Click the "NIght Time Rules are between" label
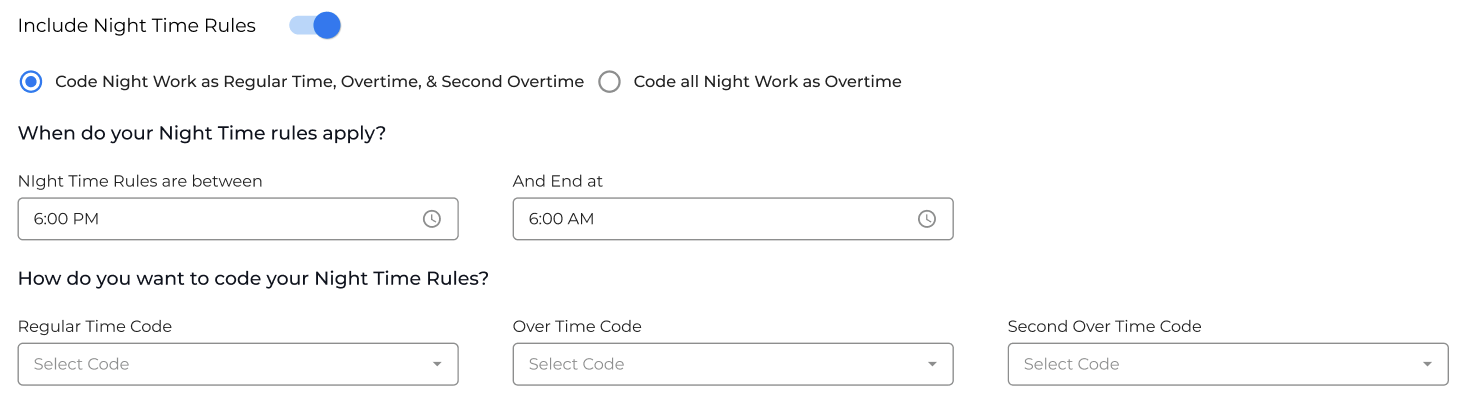 (x=140, y=181)
